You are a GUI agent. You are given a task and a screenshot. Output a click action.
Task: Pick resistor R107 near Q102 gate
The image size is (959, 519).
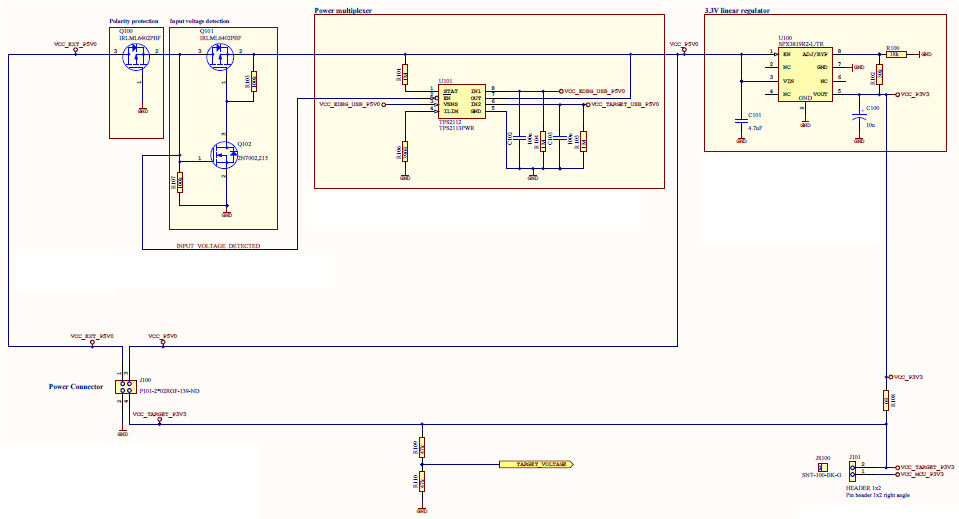180,182
